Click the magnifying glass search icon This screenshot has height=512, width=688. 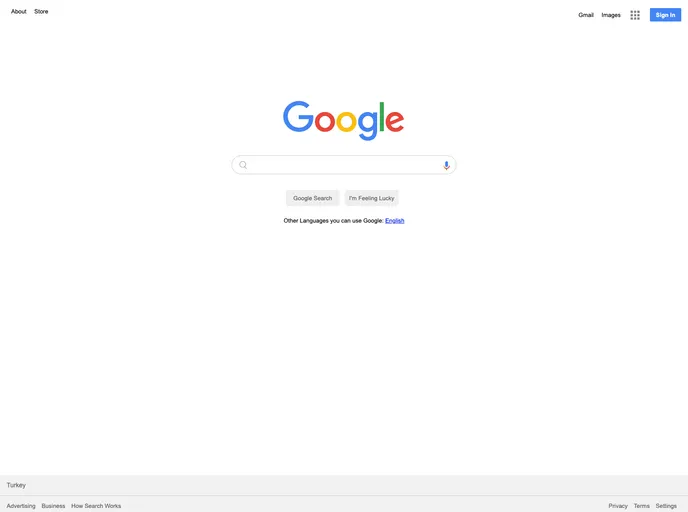click(x=243, y=165)
